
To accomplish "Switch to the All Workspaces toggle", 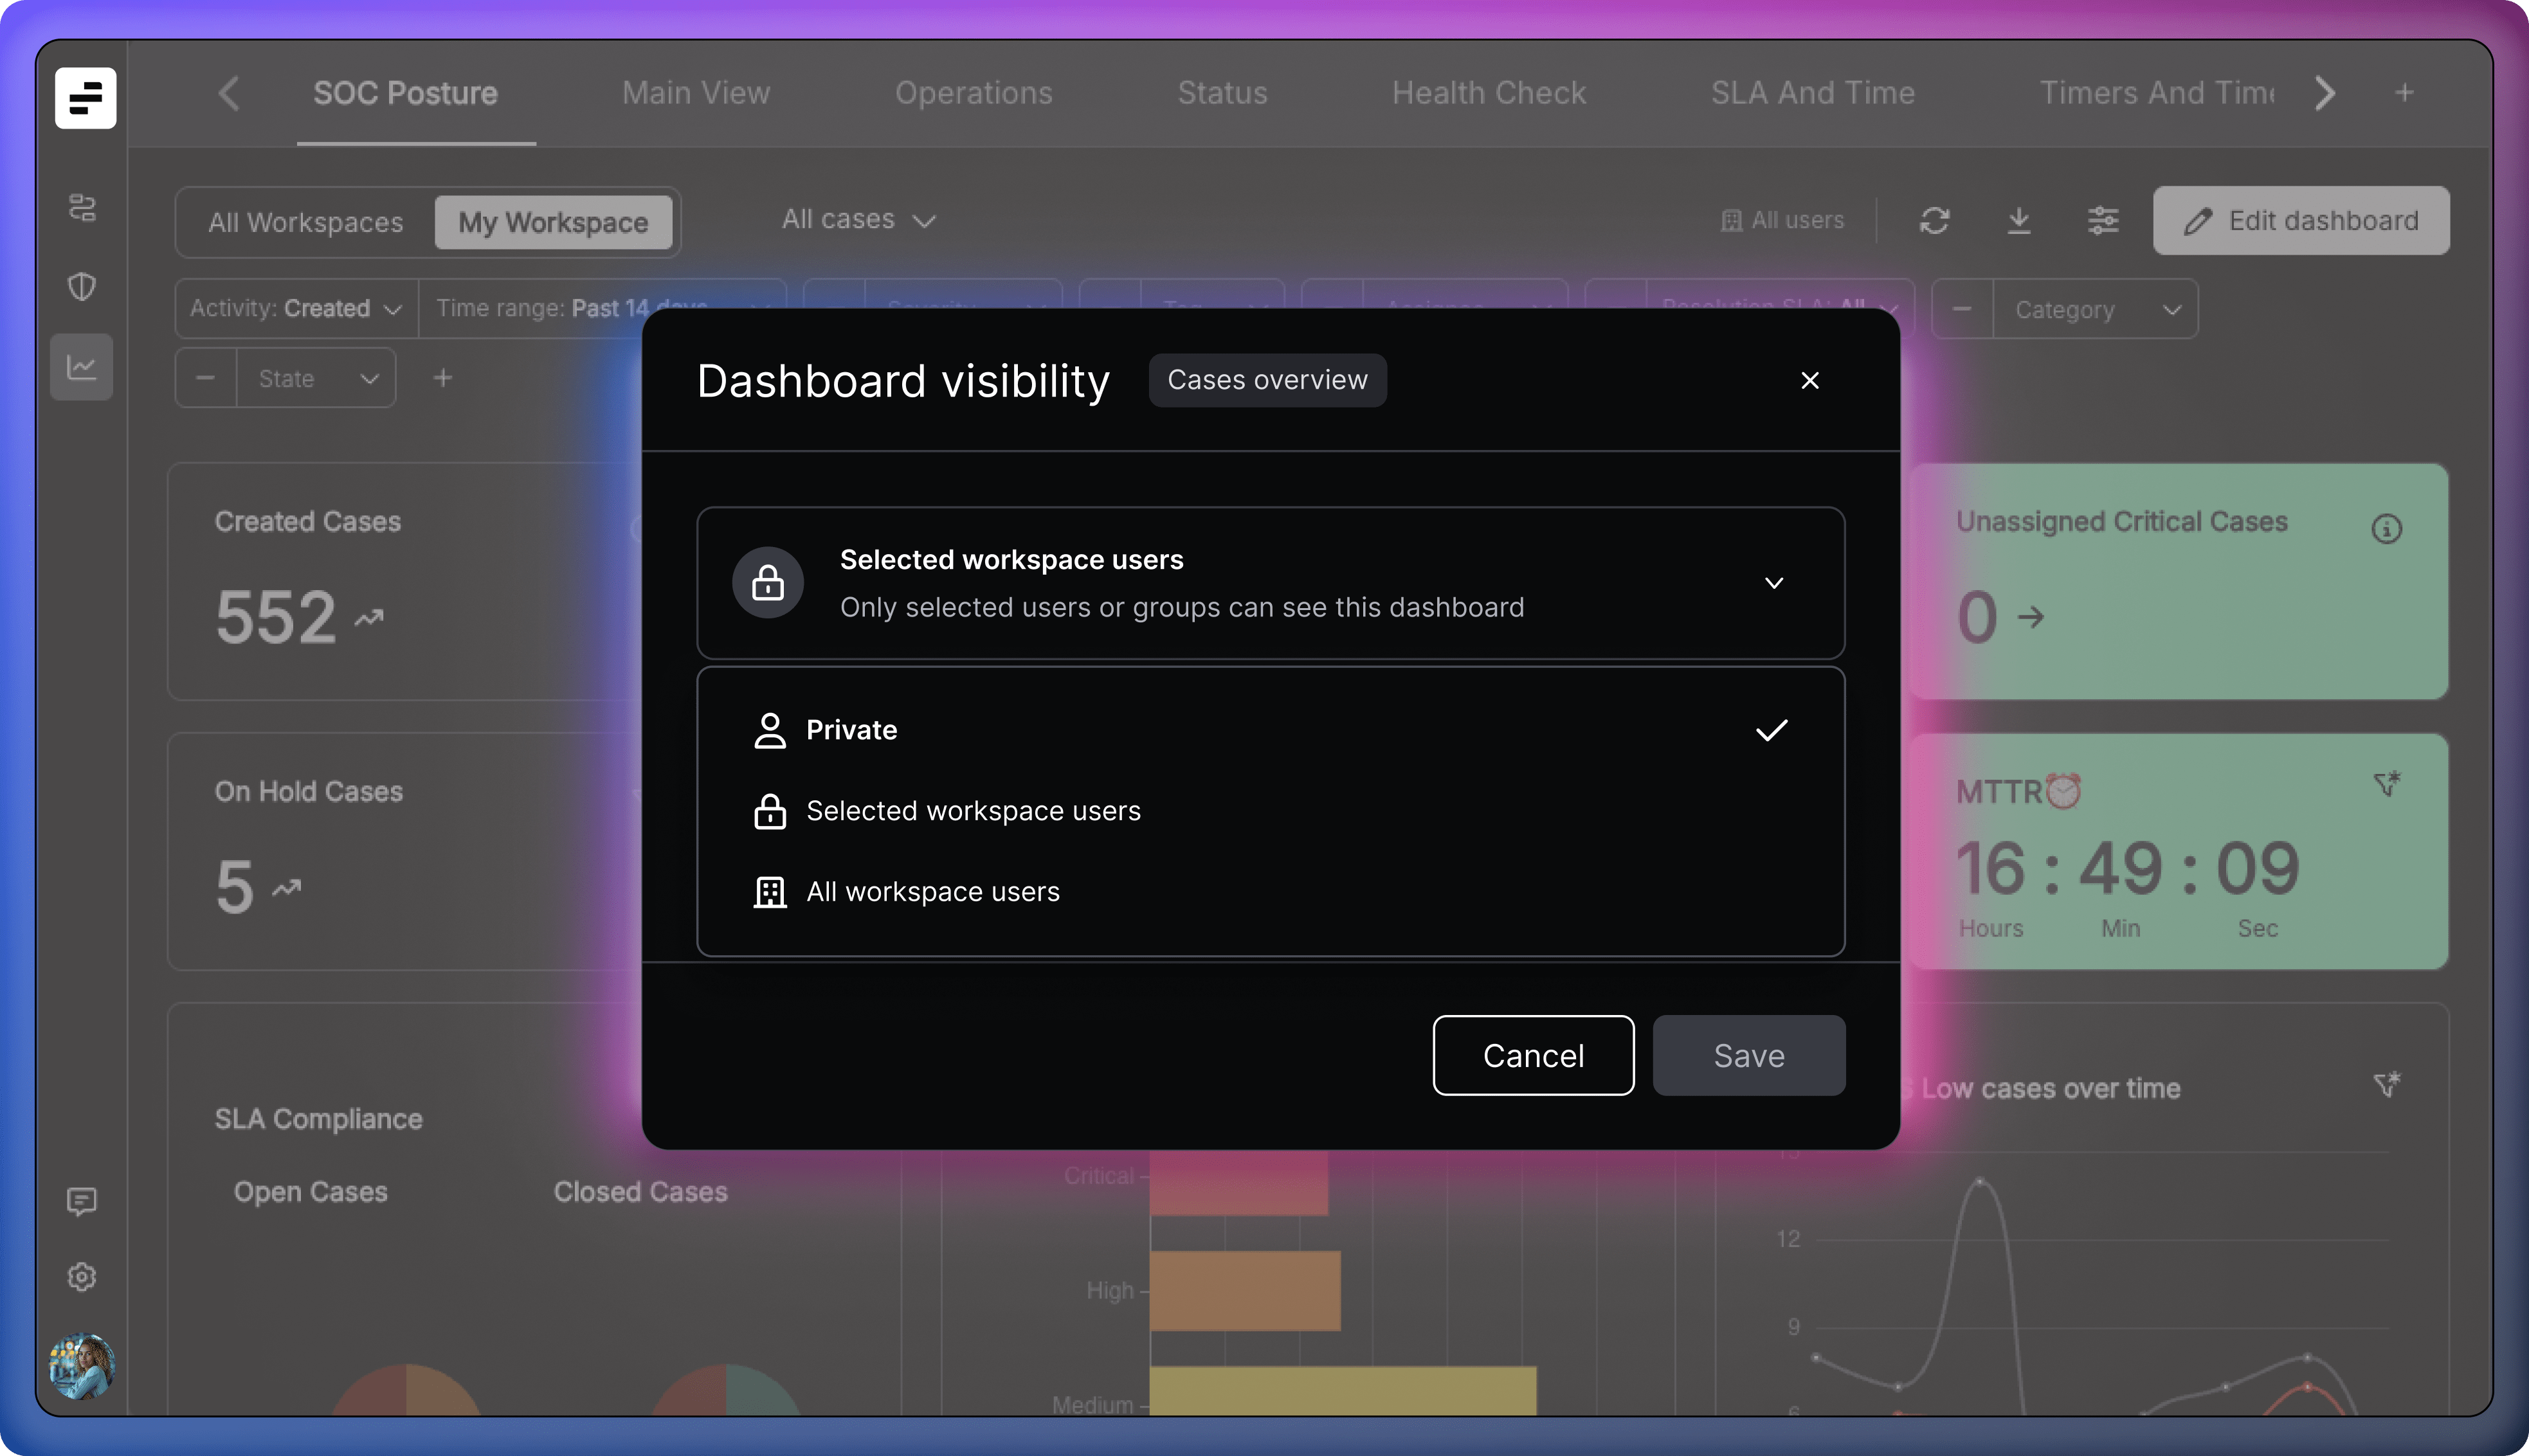I will point(305,222).
